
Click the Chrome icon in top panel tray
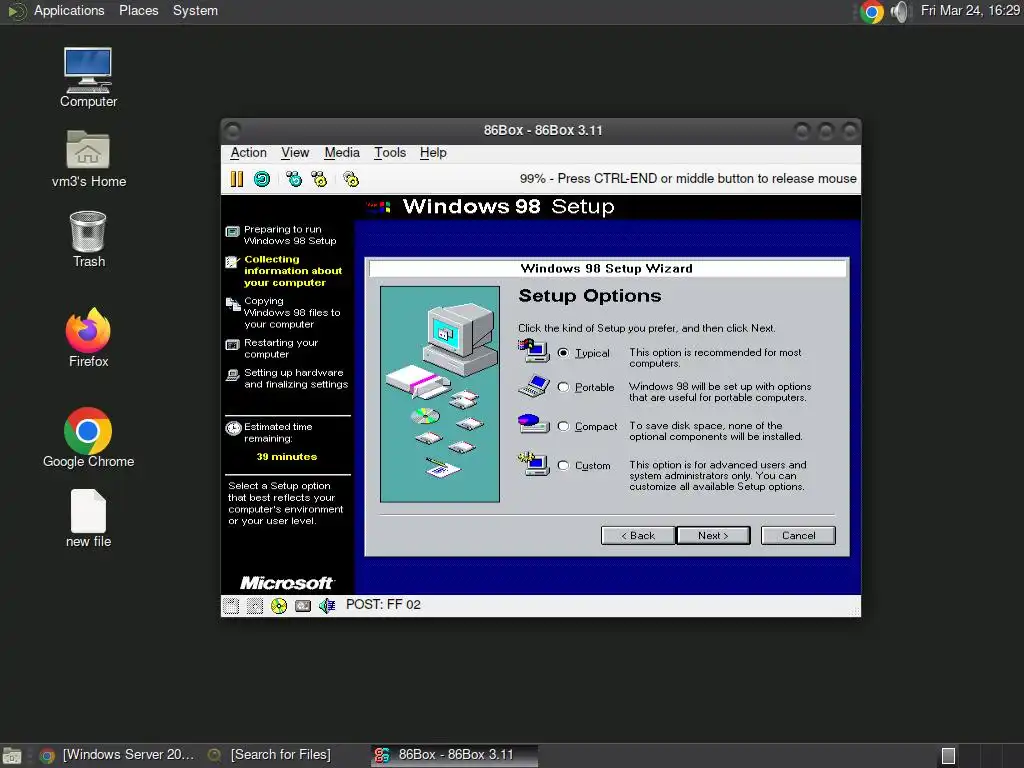tap(871, 12)
